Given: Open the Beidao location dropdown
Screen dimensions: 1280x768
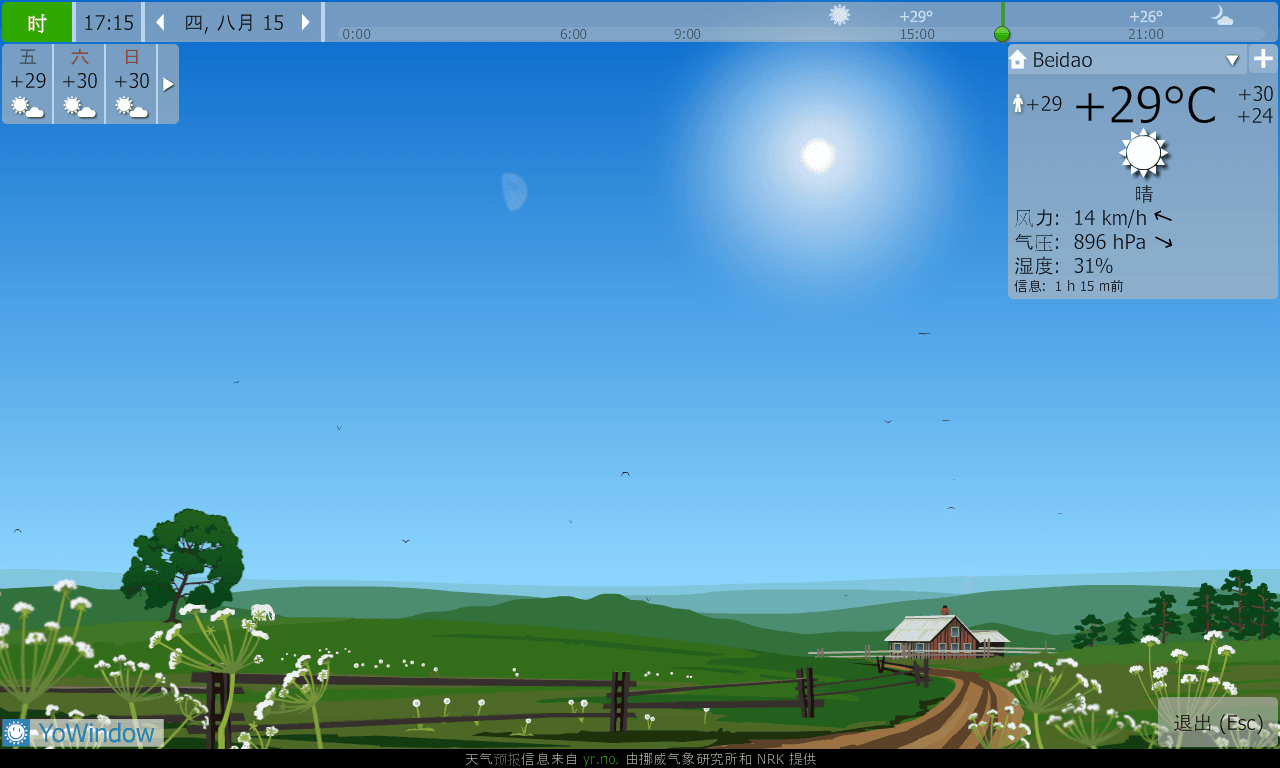Looking at the screenshot, I should [1232, 60].
